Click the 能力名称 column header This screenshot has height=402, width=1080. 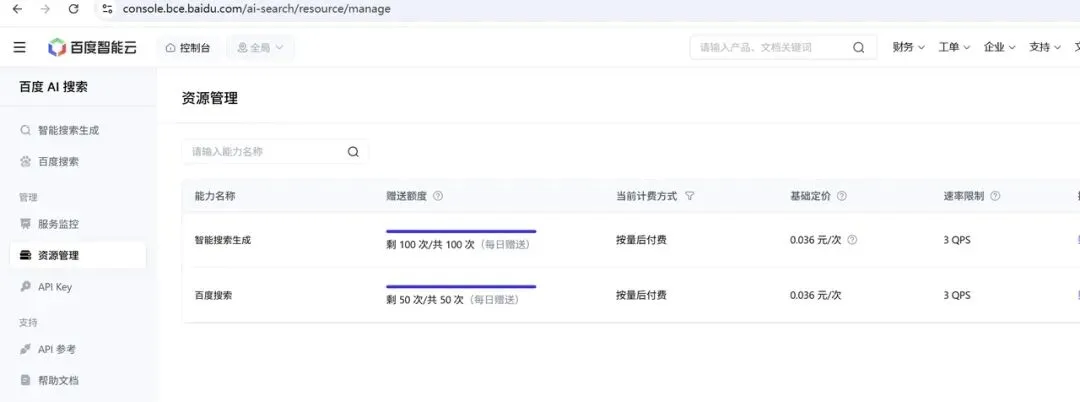(x=215, y=196)
